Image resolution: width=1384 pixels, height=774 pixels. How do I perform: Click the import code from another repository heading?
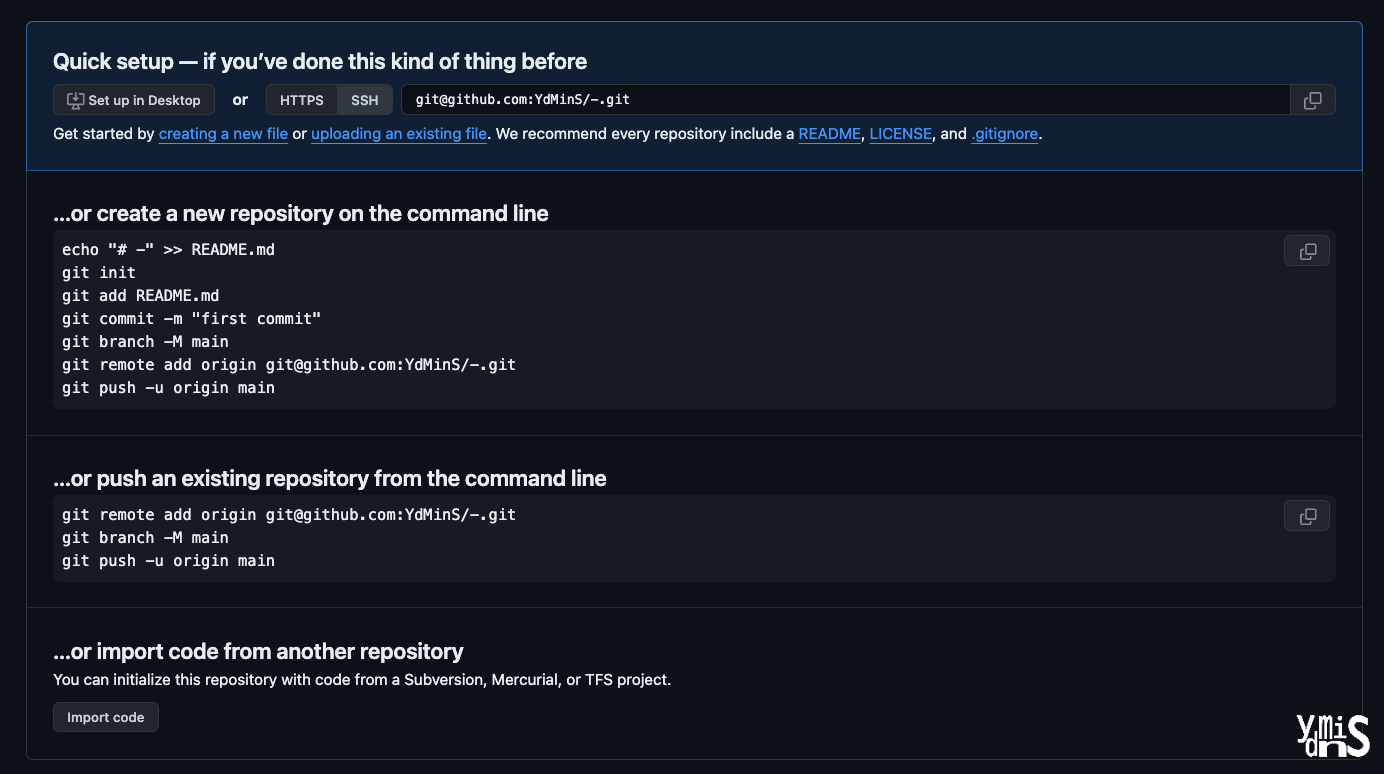coord(258,651)
